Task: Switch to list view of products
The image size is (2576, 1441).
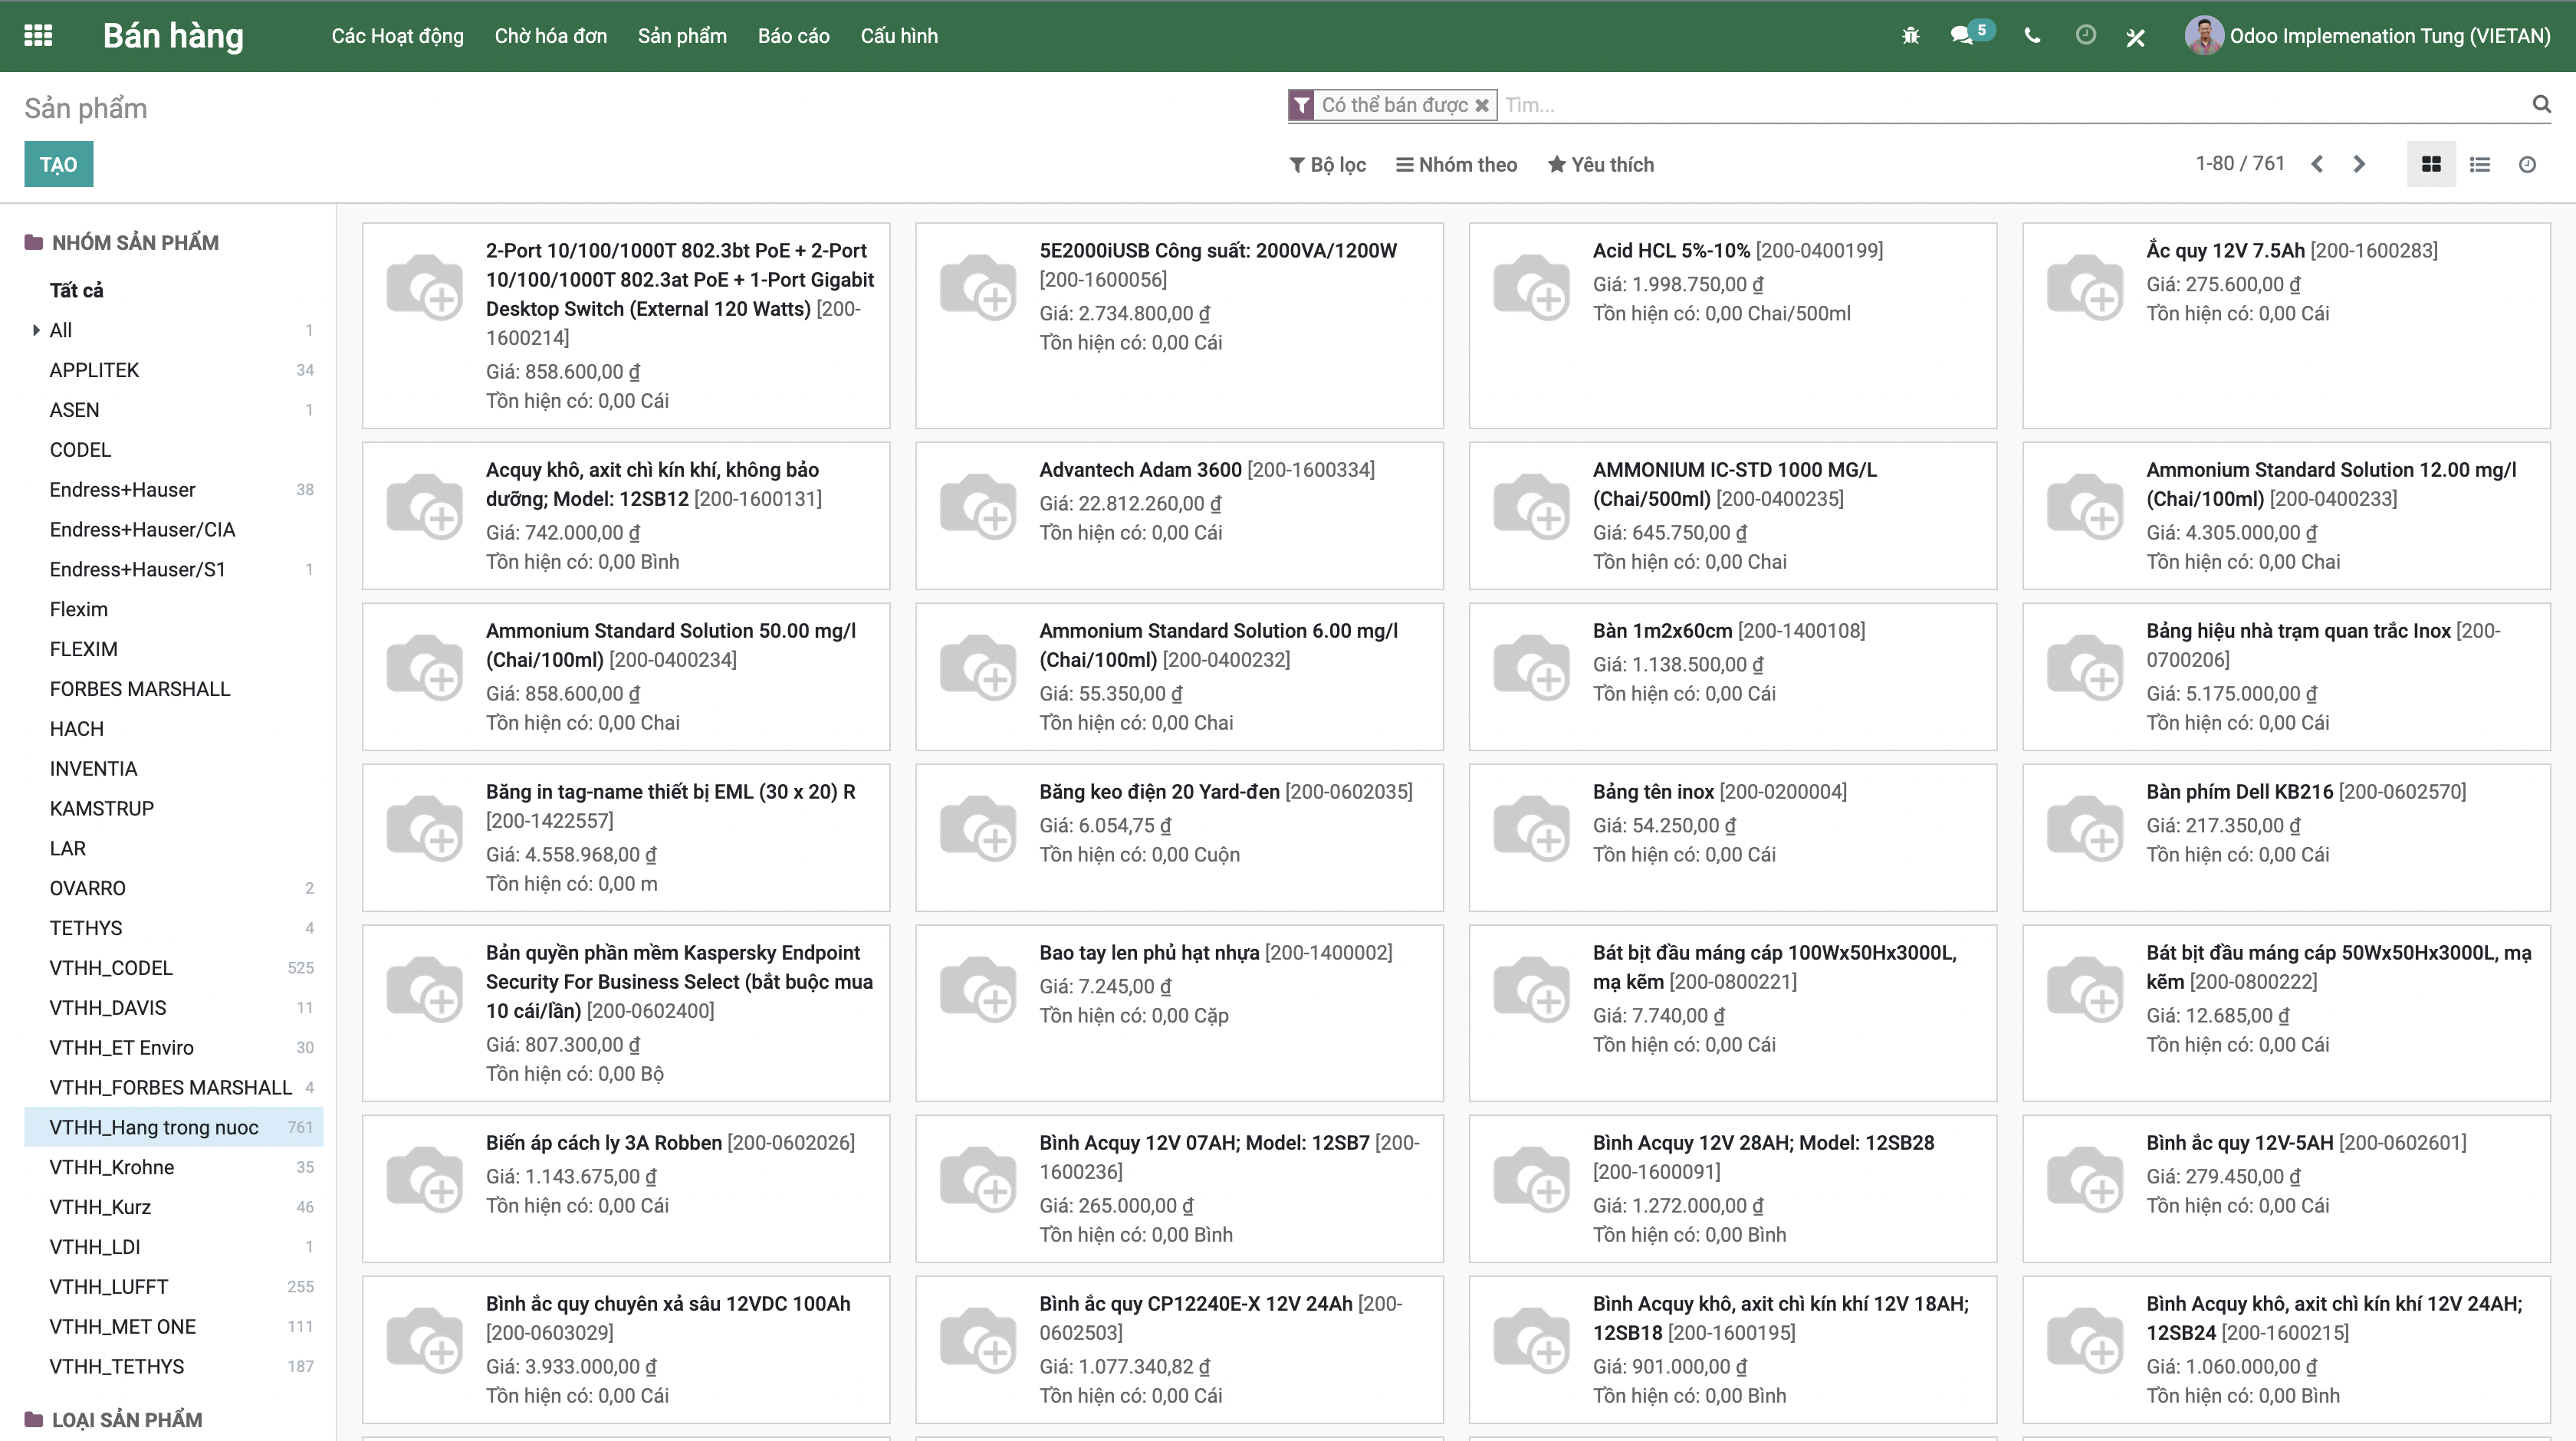Action: click(2480, 163)
